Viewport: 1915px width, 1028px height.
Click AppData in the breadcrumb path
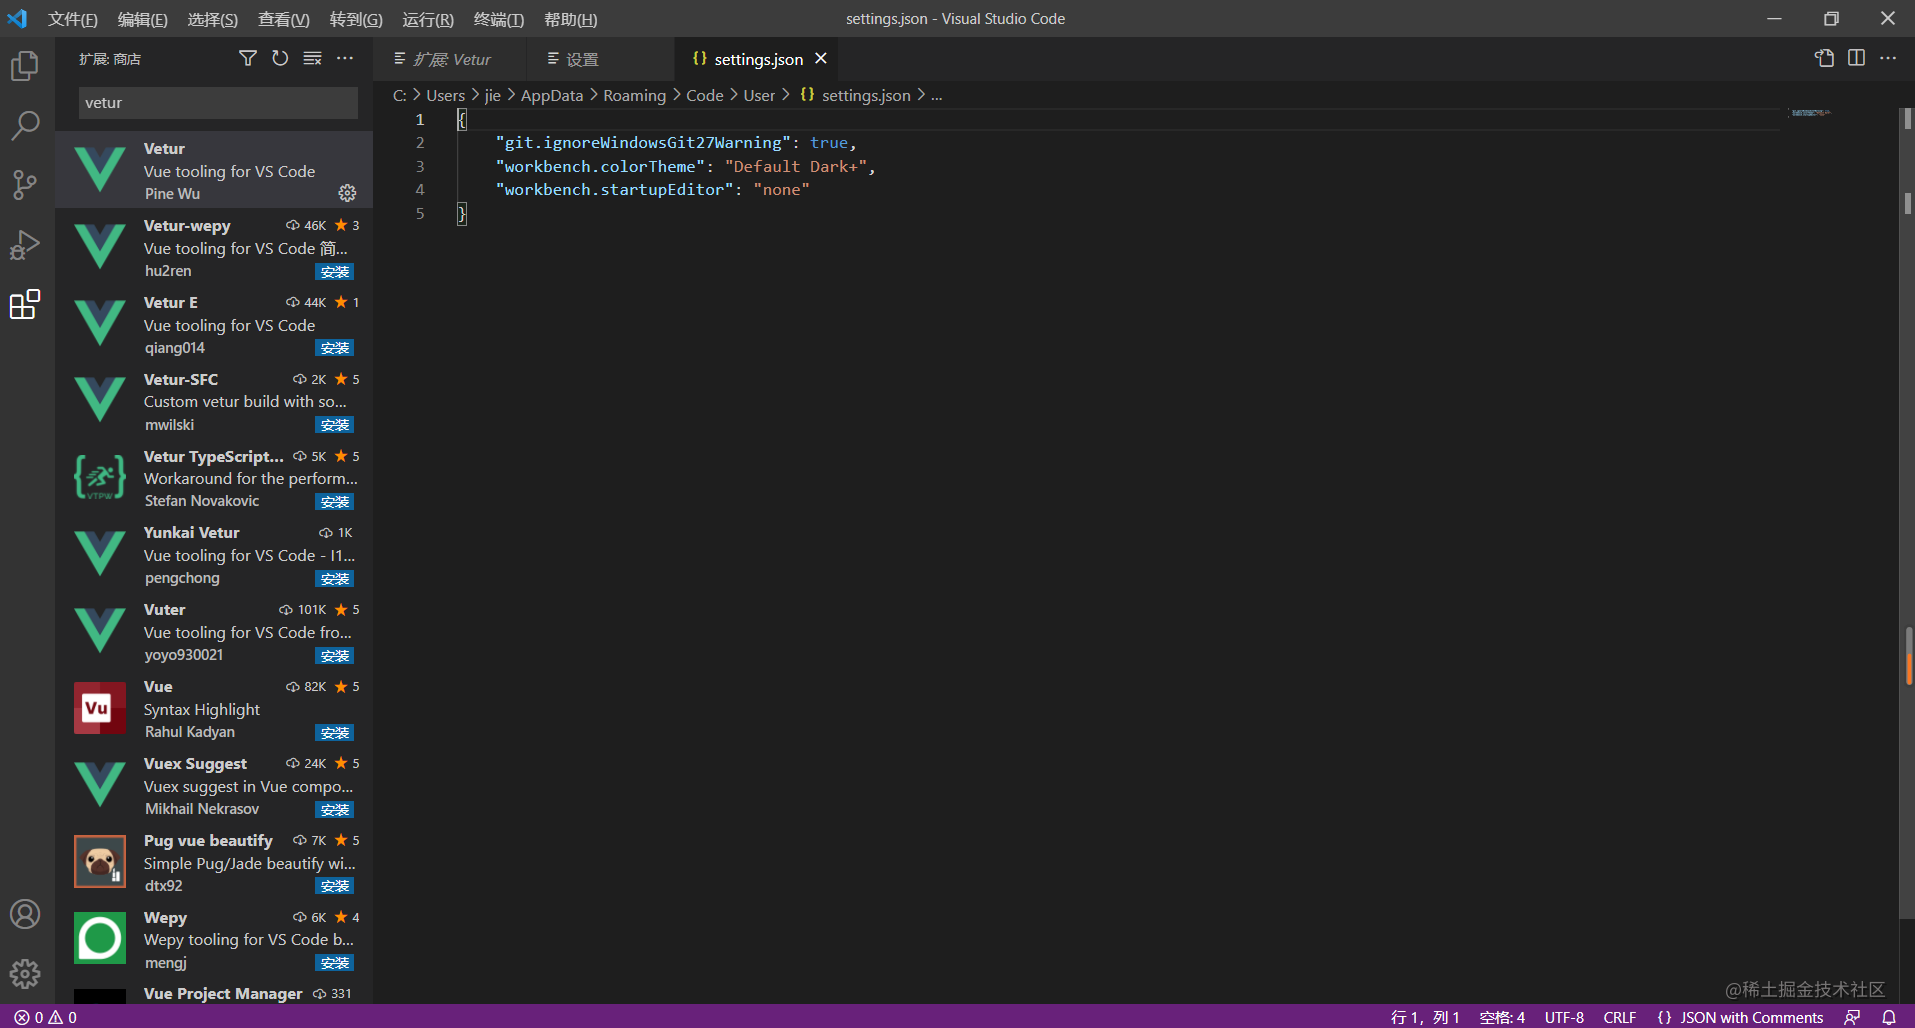click(x=552, y=95)
